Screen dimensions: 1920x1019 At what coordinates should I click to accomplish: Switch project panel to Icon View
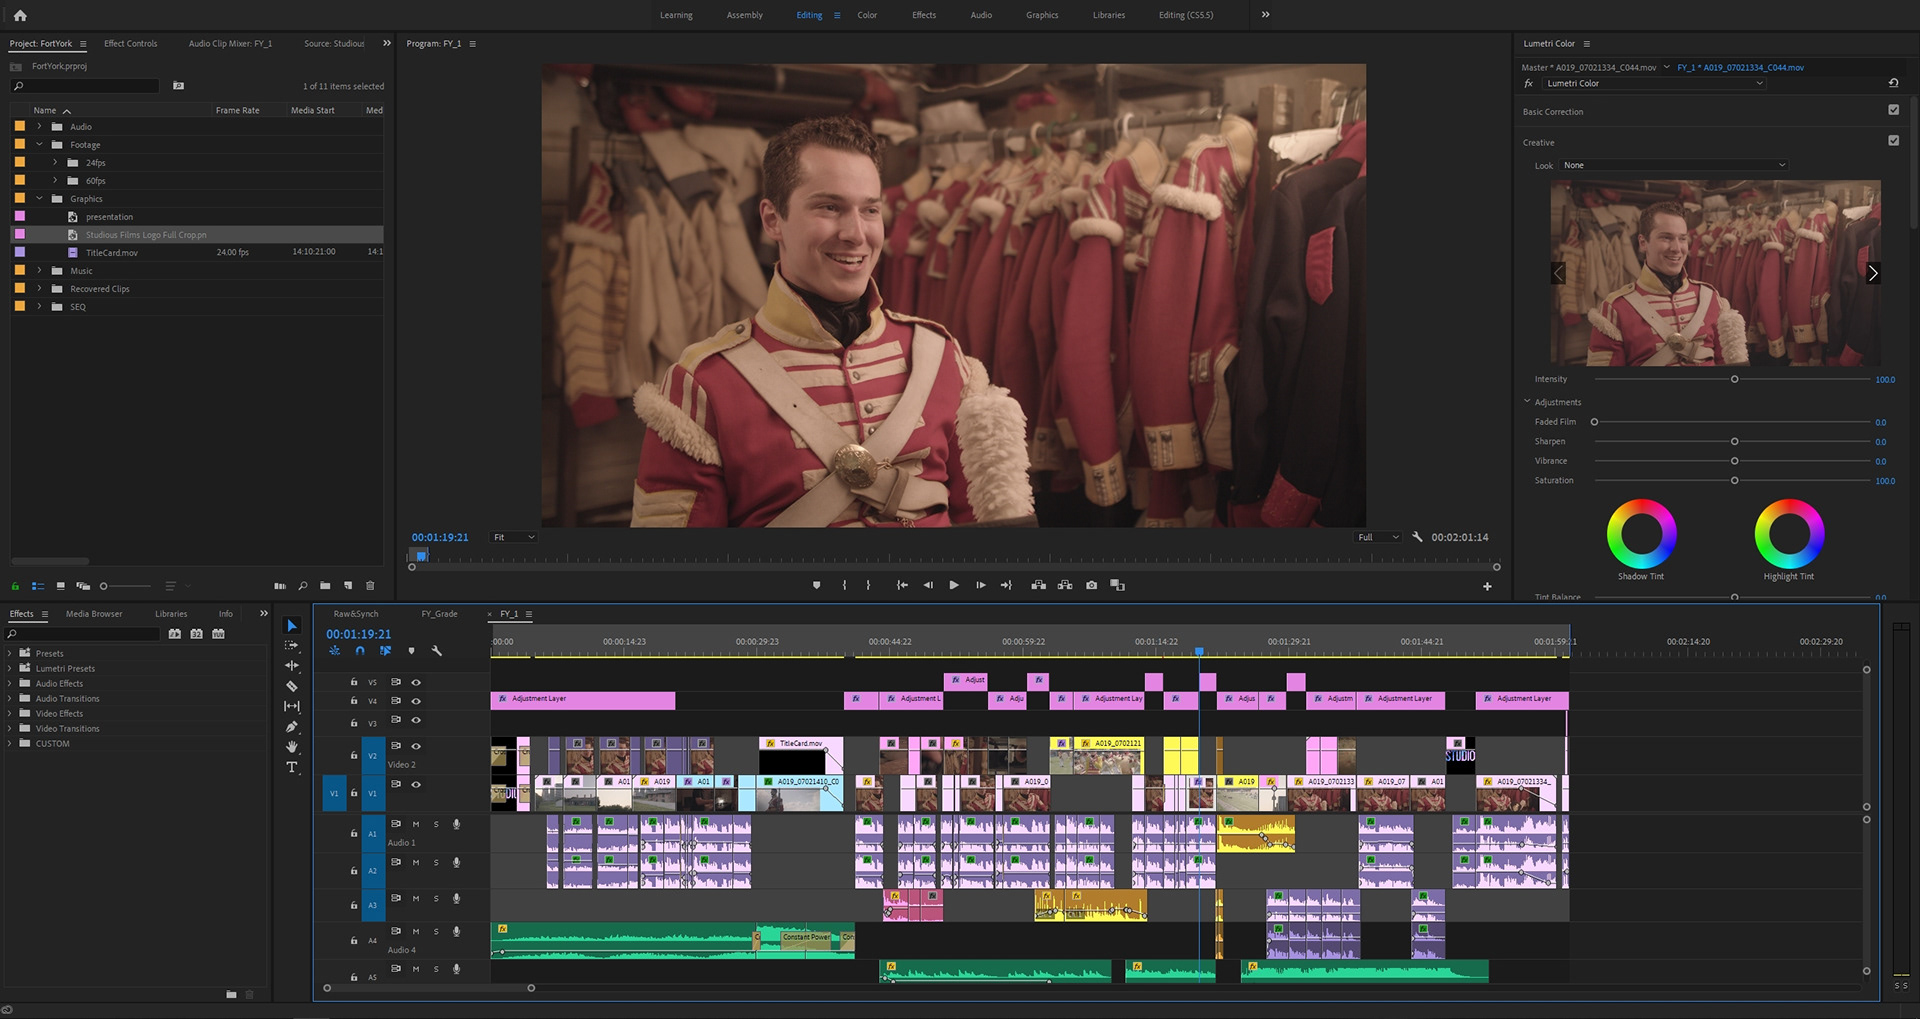click(61, 586)
